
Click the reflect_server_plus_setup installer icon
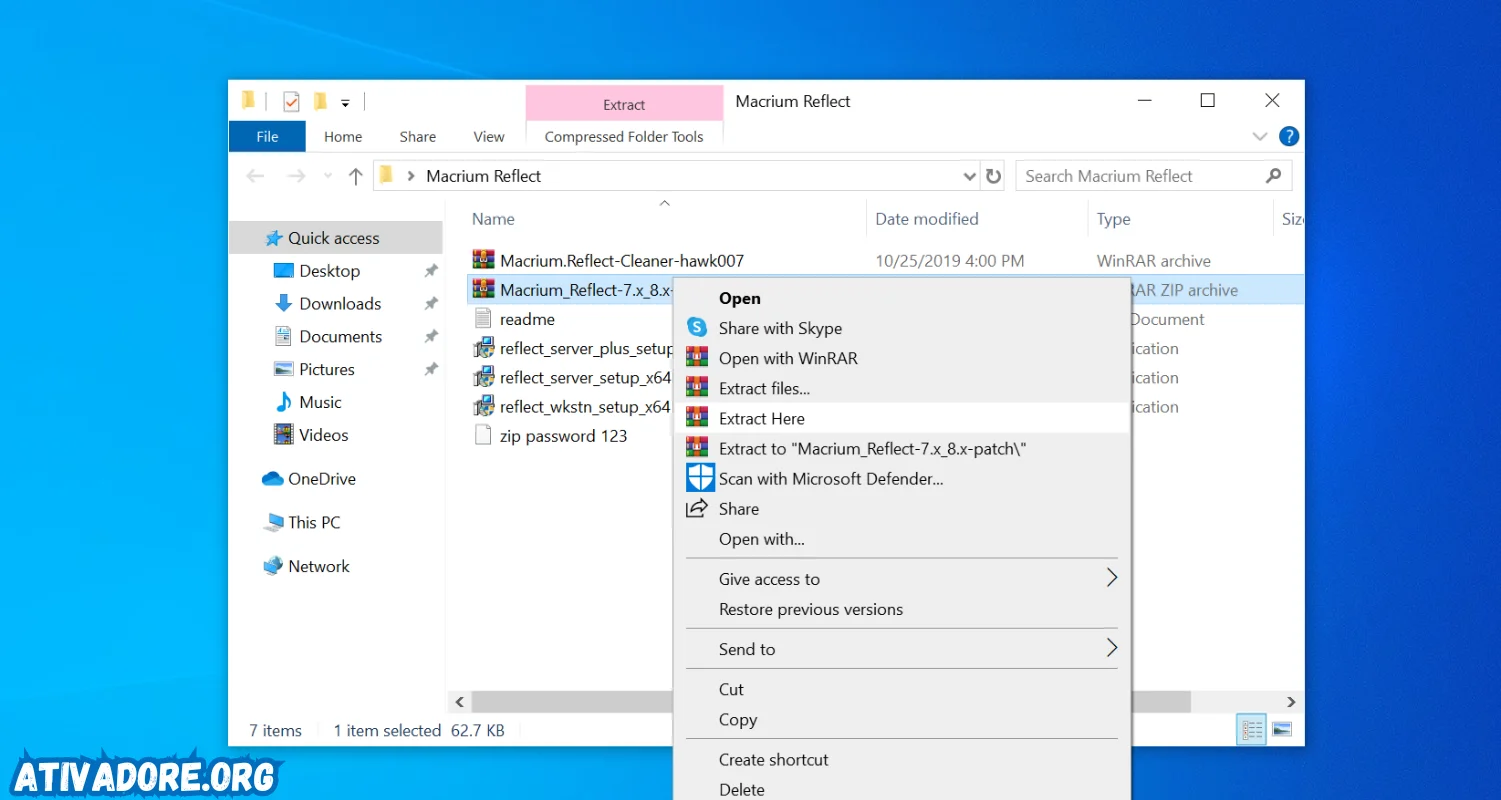(x=484, y=348)
